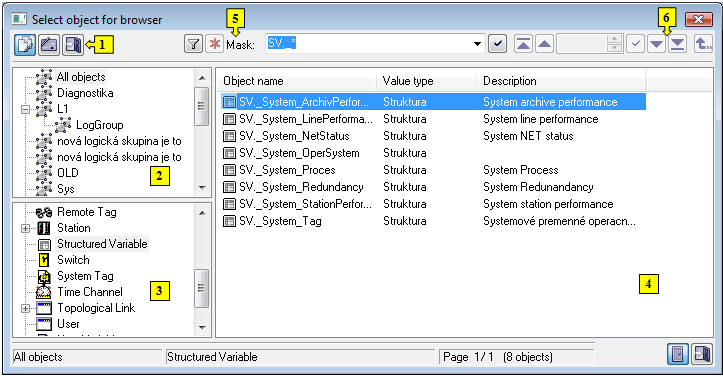Click scrollbar thumb in object types tree
The image size is (723, 377).
pos(201,288)
